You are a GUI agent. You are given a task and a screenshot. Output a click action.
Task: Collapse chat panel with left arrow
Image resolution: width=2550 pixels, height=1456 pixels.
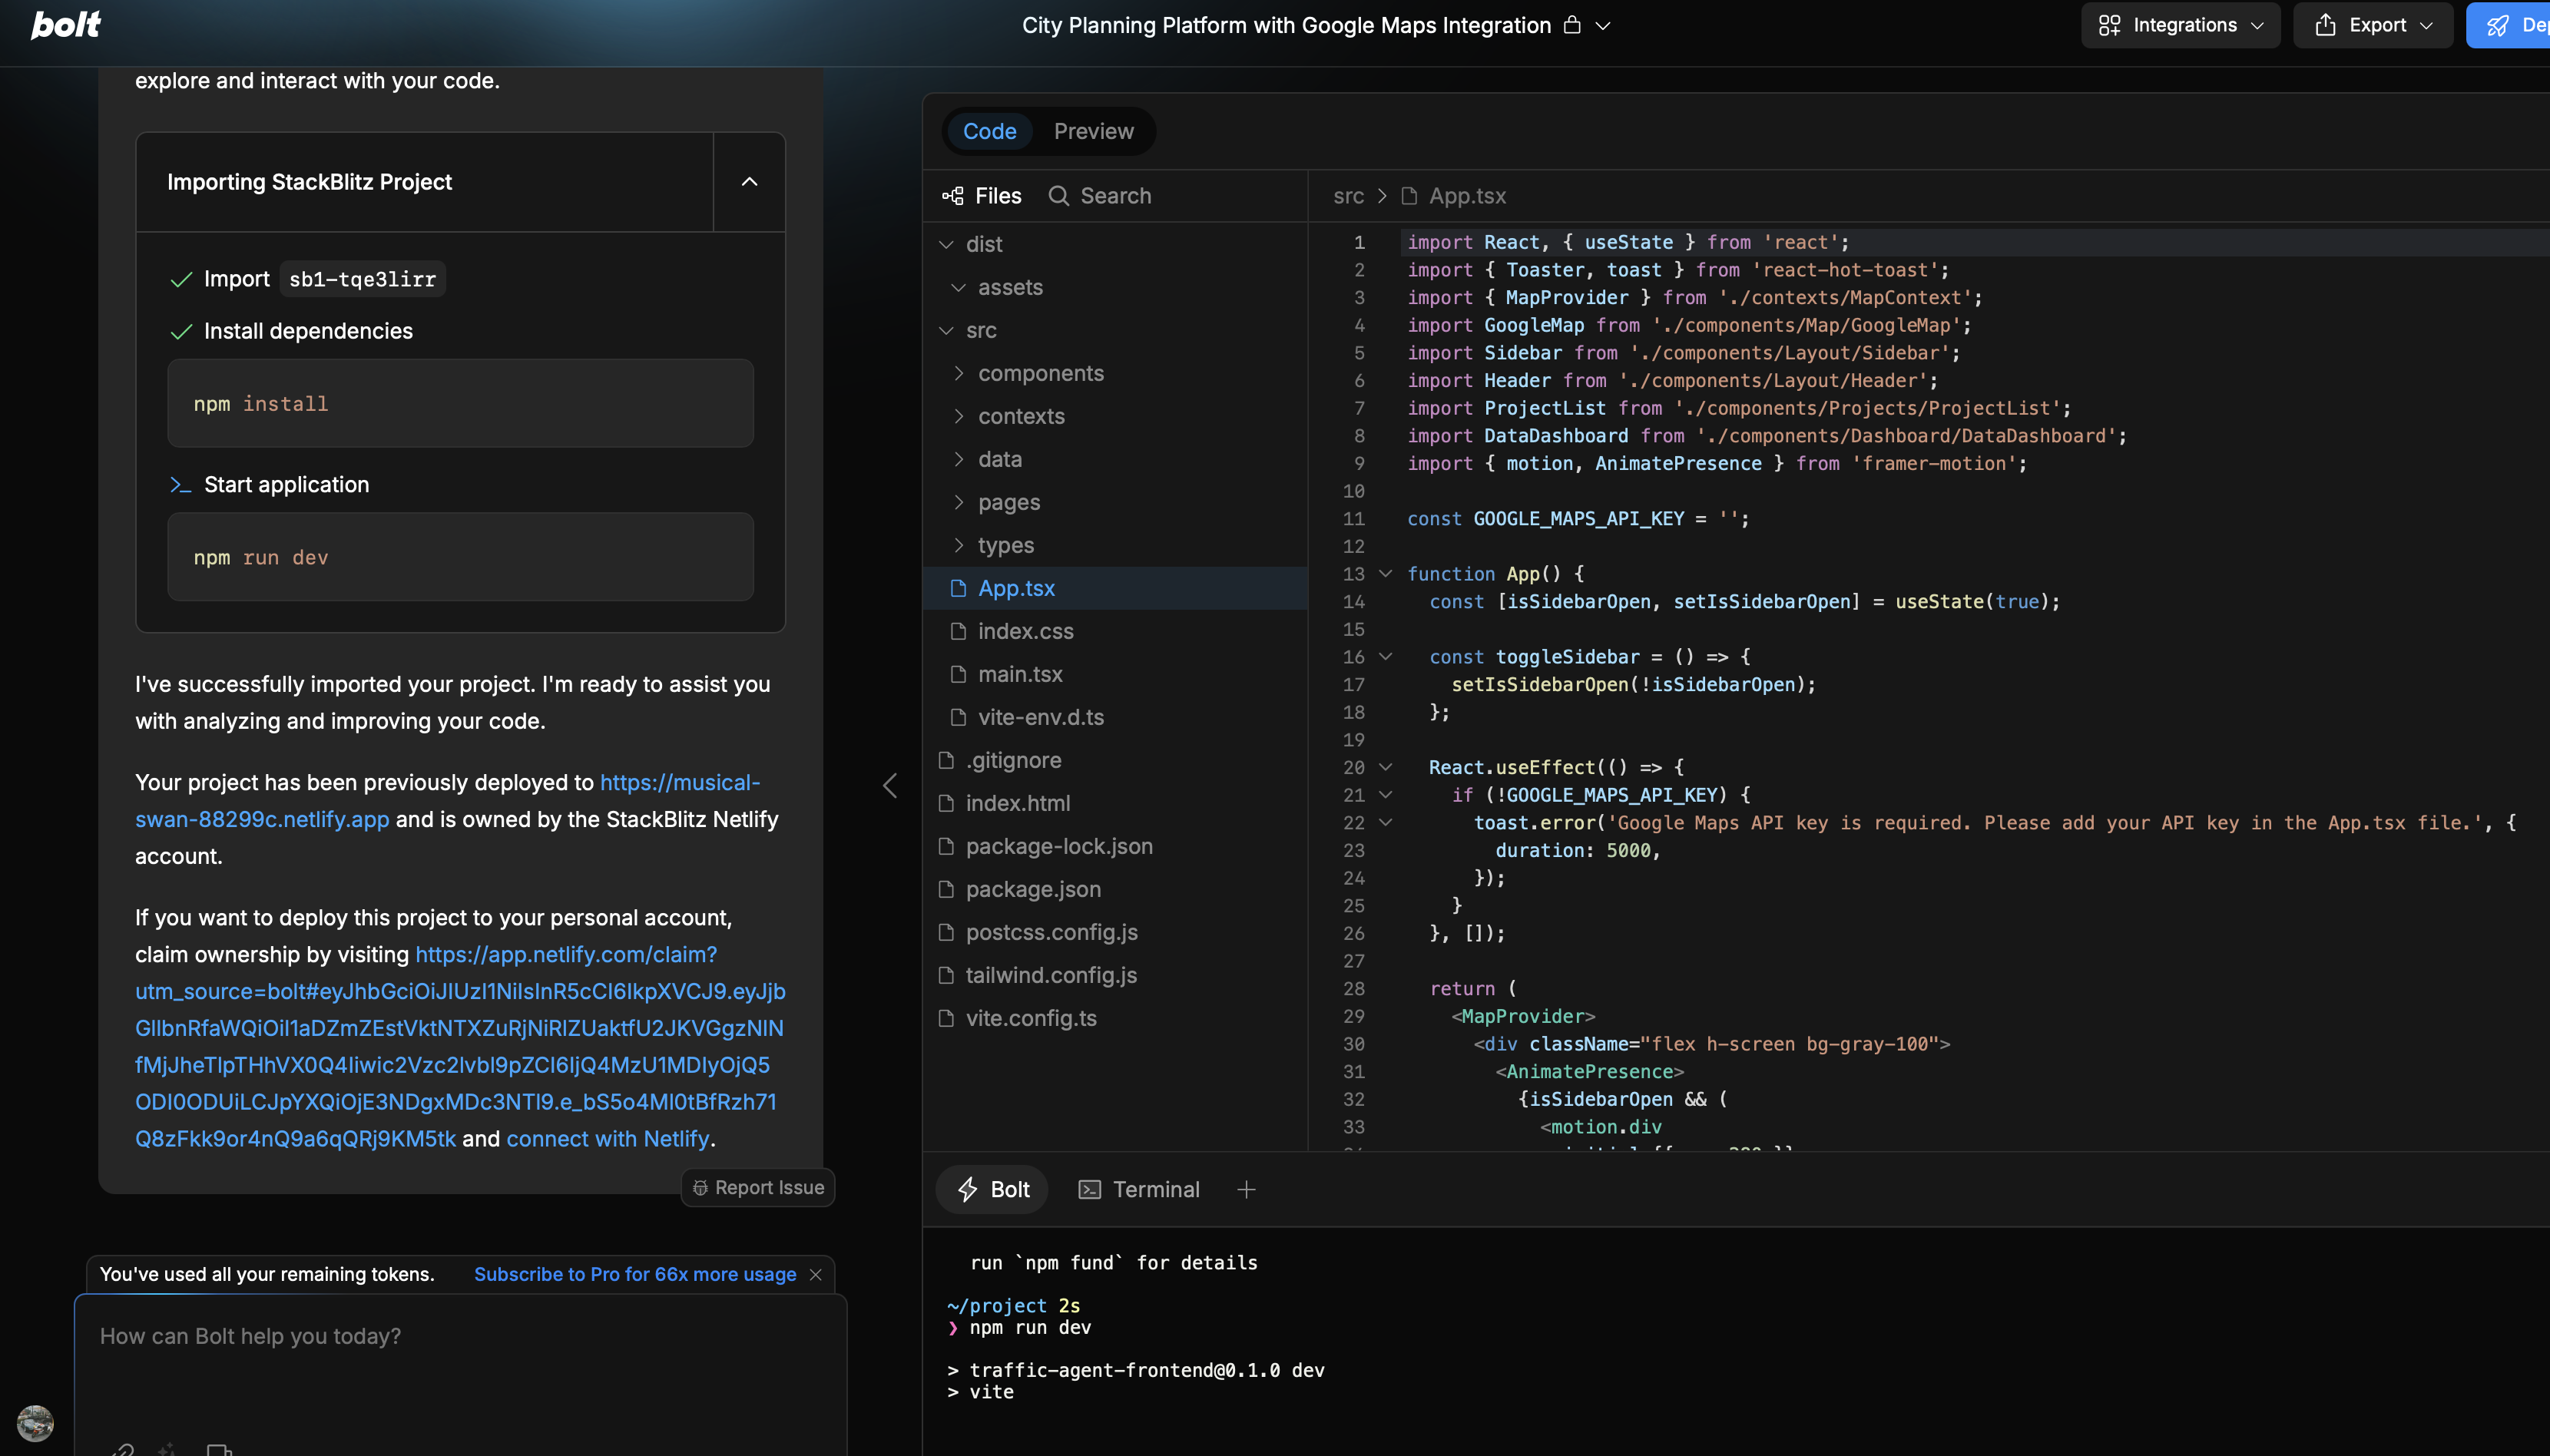click(x=889, y=785)
